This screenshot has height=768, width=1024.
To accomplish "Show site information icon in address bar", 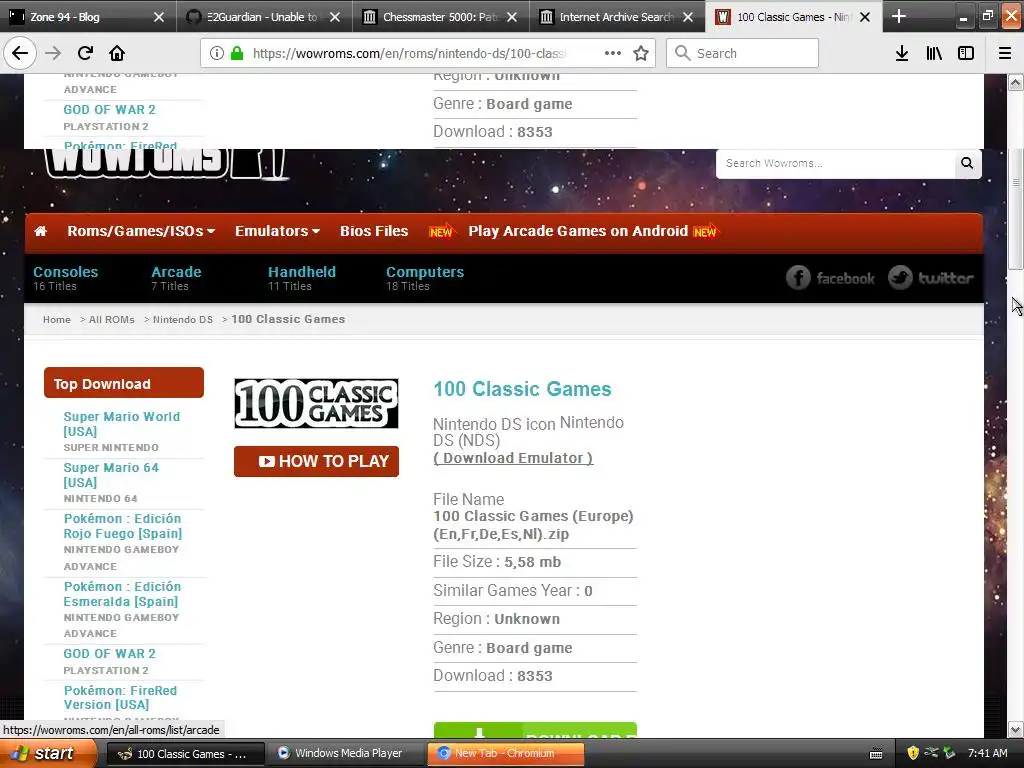I will pyautogui.click(x=217, y=54).
